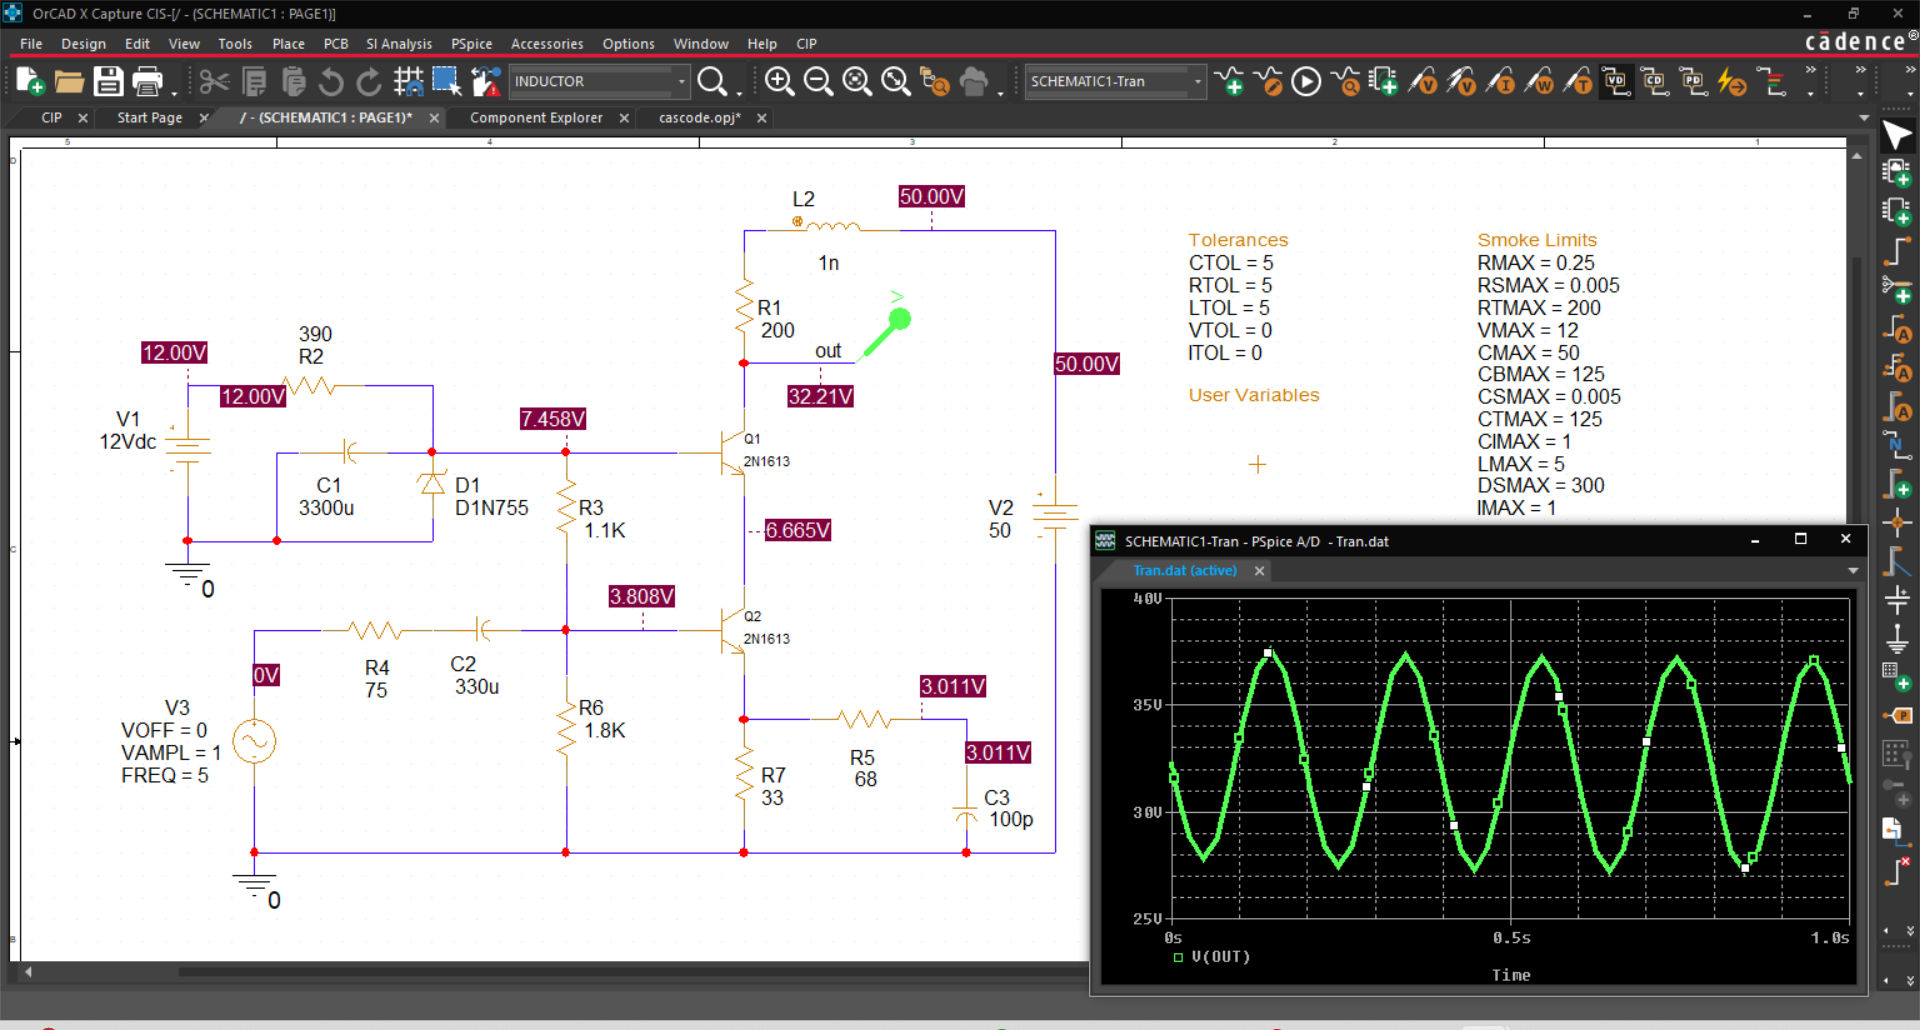Place a Power Dissipation marker

1544,81
